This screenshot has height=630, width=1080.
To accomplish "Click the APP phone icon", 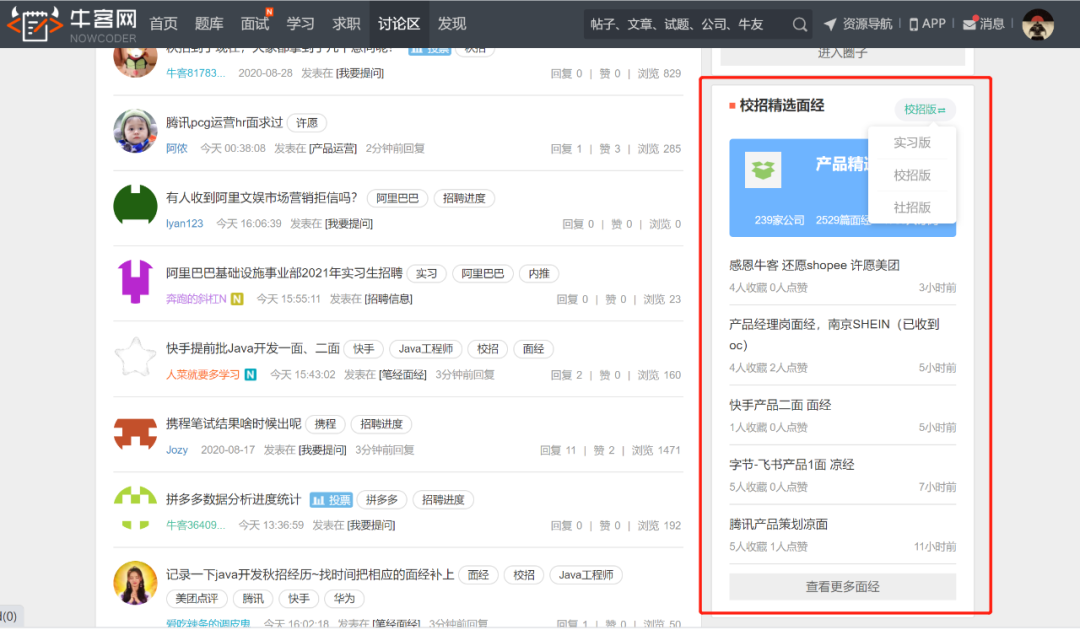I will [x=913, y=24].
